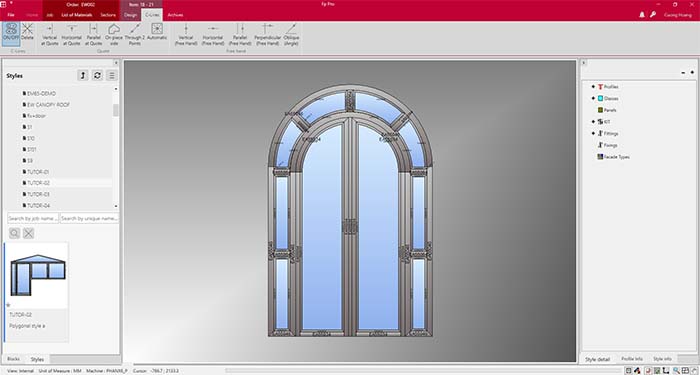700x375 pixels.
Task: Select TUTOR-03 in styles list
Action: (38, 194)
